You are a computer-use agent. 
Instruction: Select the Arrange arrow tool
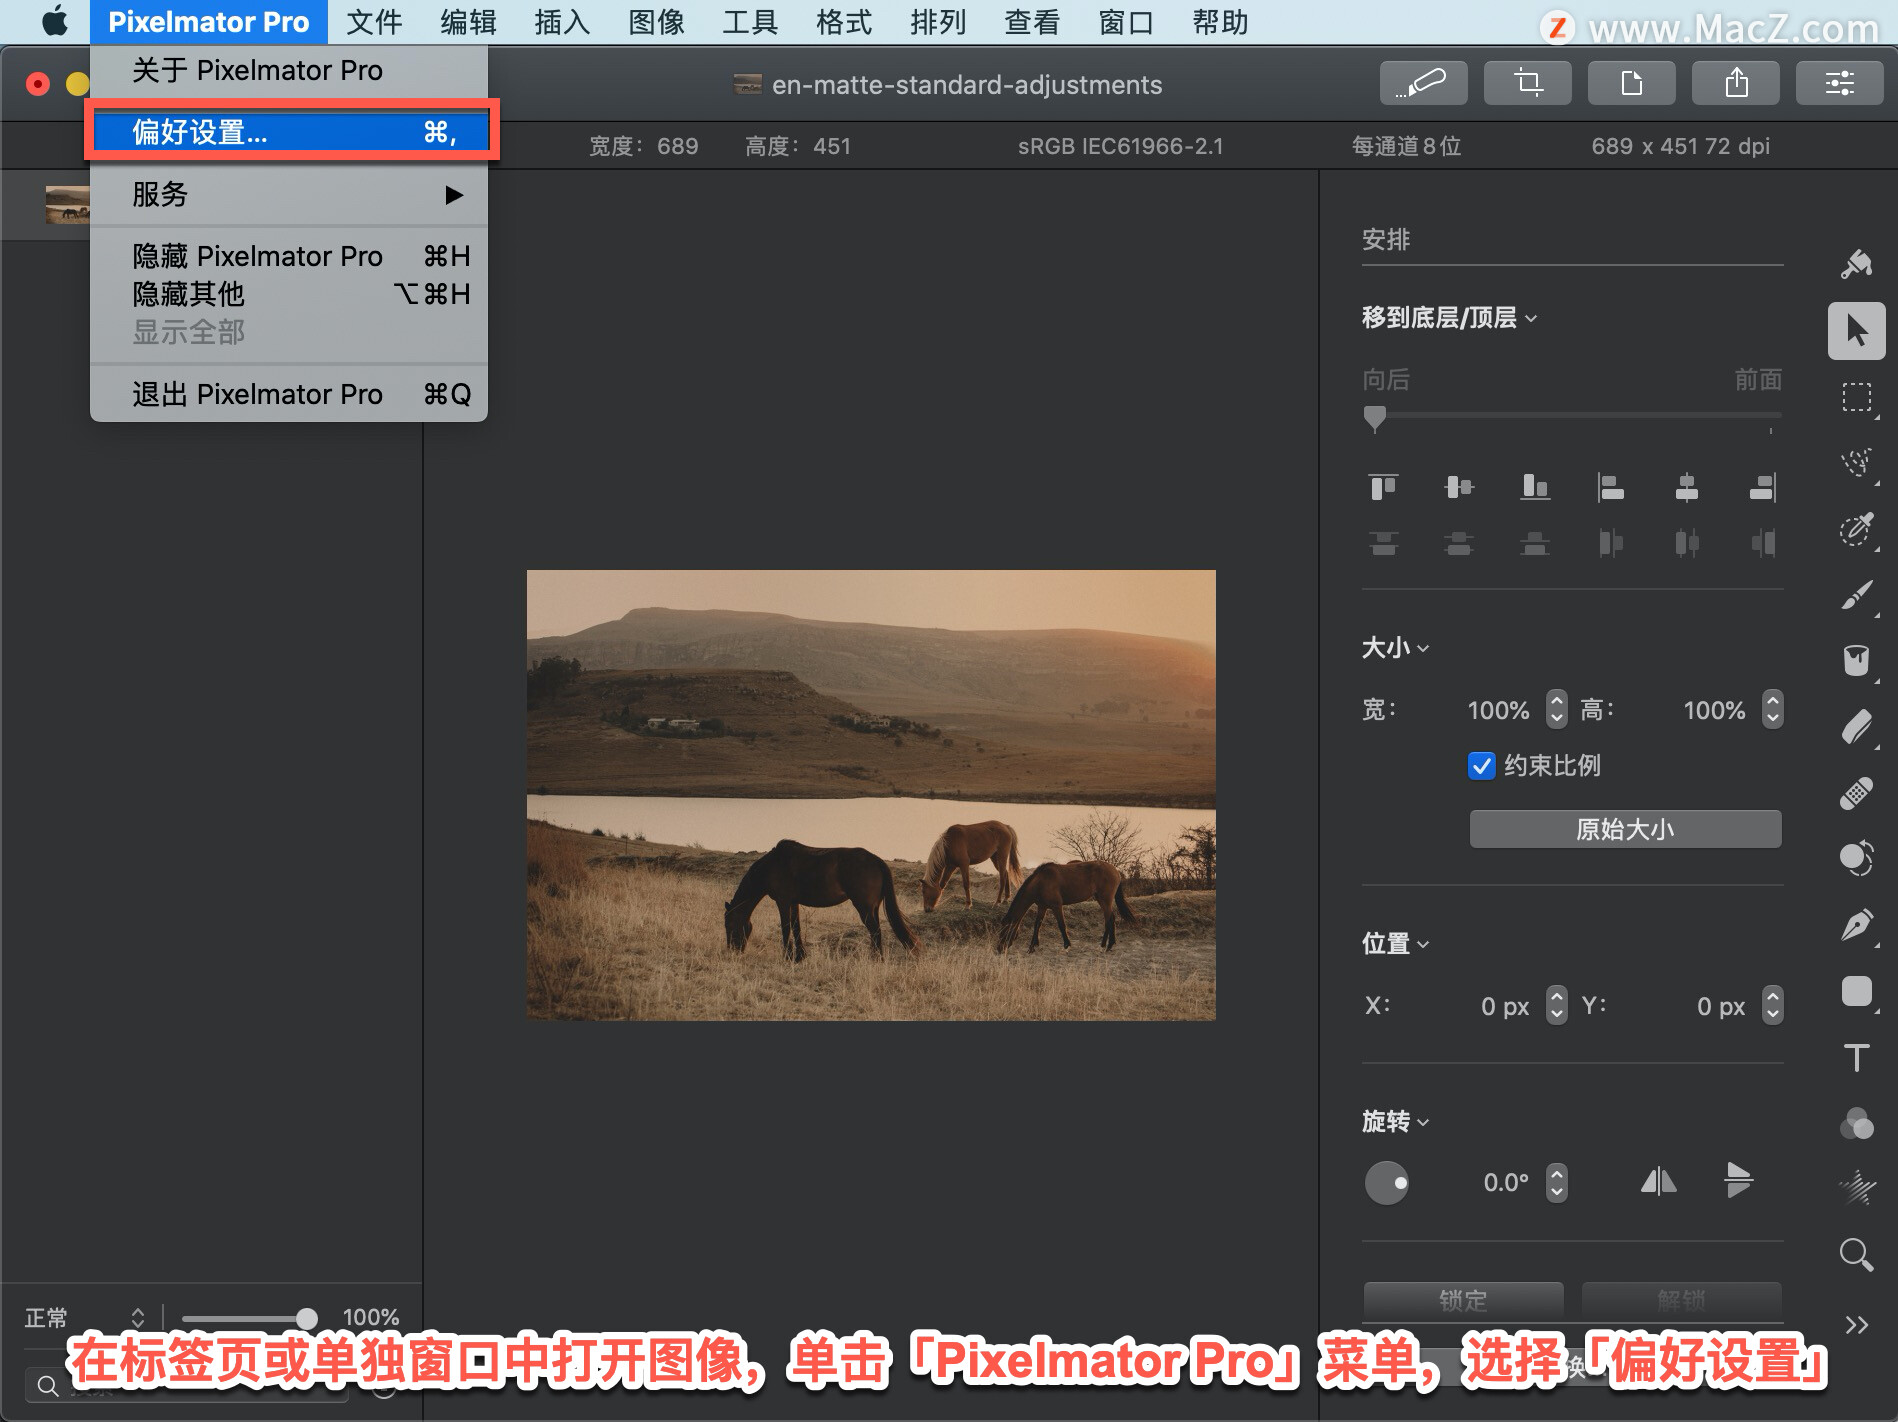click(x=1856, y=331)
